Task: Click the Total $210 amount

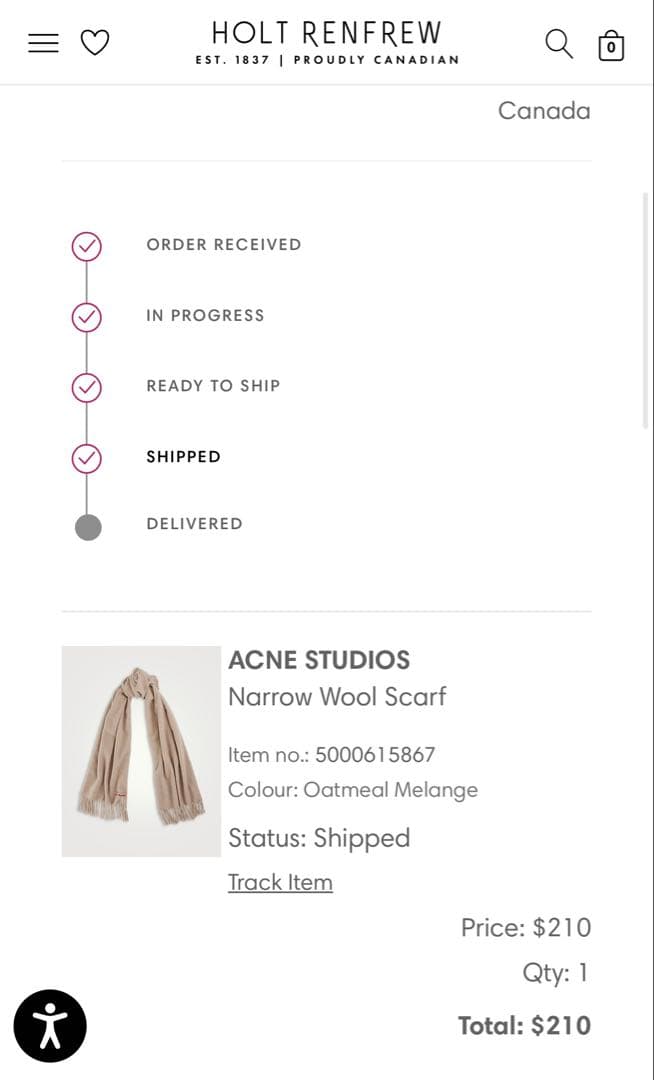Action: [x=524, y=1025]
